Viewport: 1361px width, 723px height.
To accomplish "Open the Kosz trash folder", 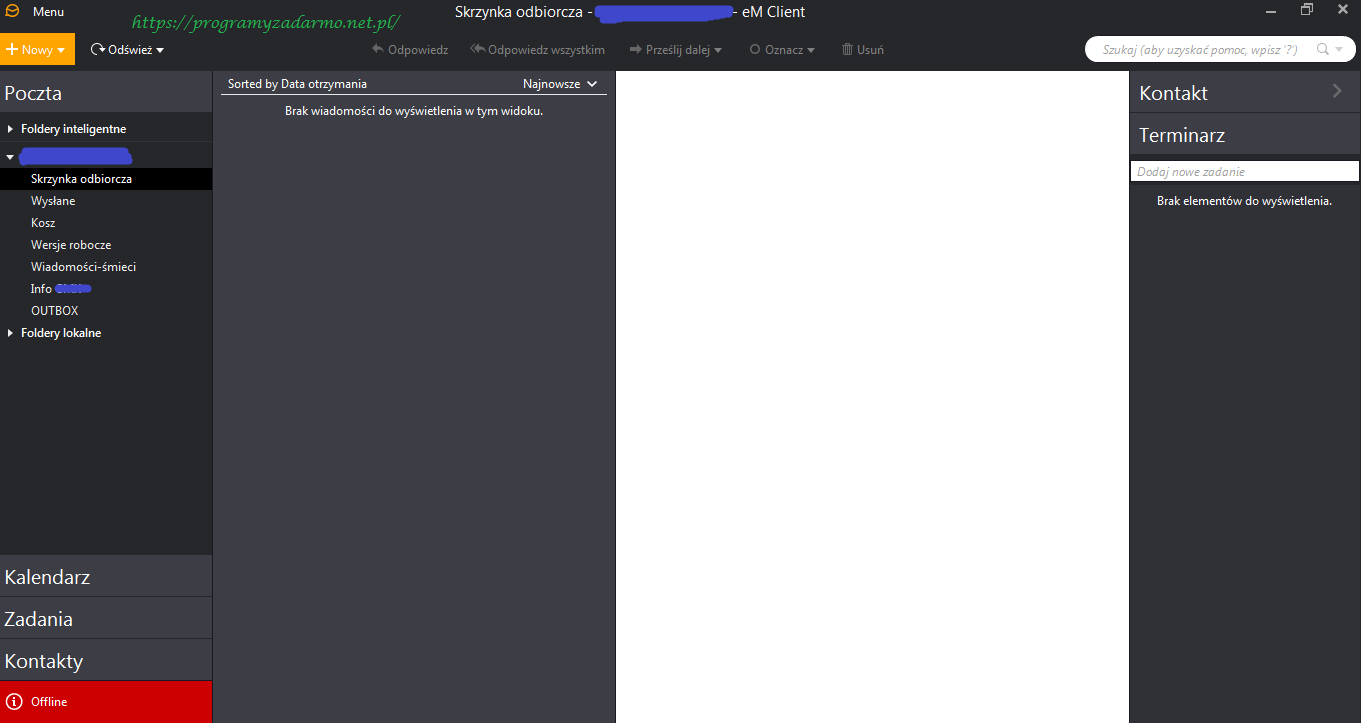I will (43, 223).
